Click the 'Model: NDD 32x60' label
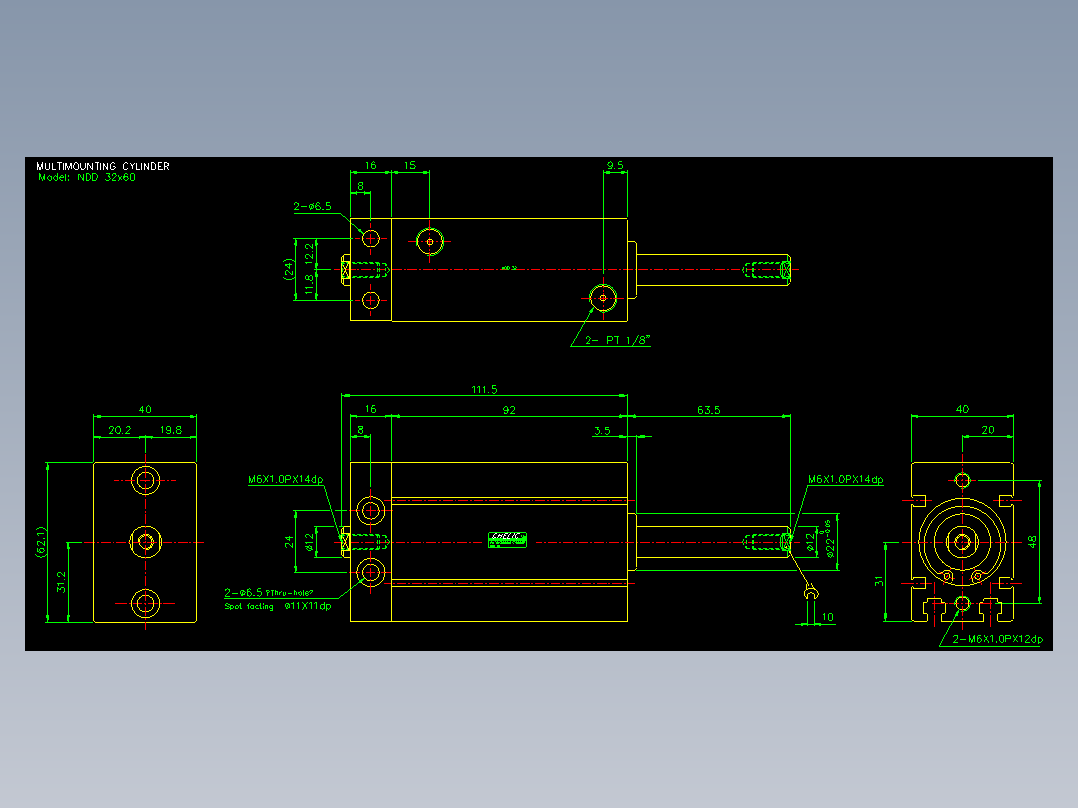 click(x=87, y=177)
